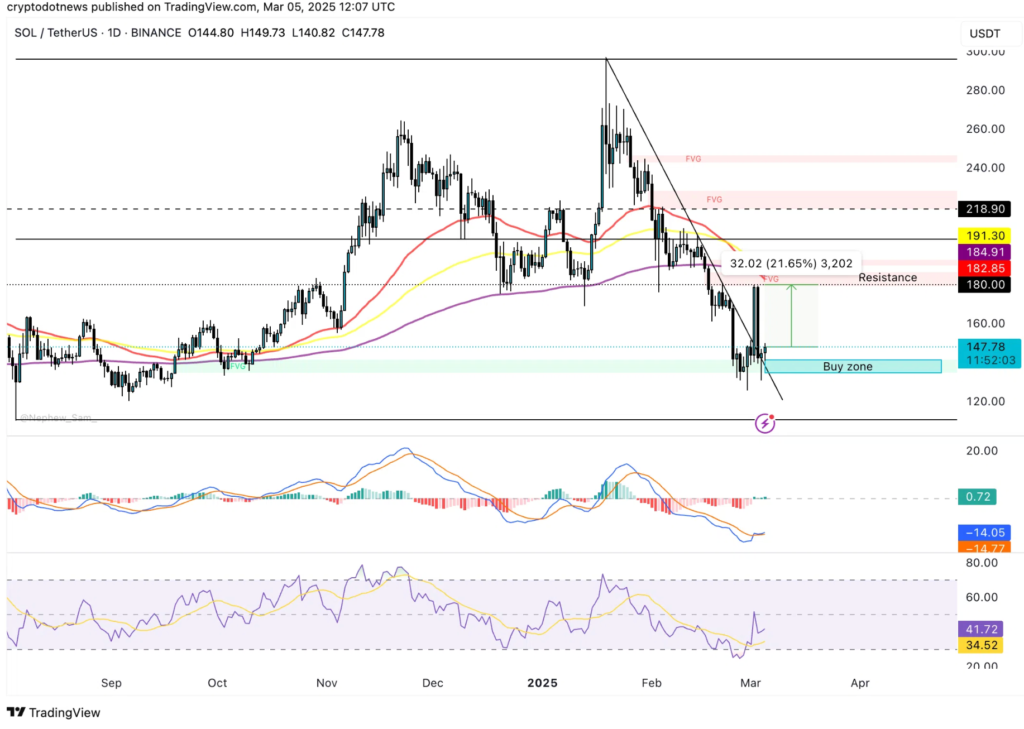Screen dimensions: 1024x729
Task: Click the purple lightning bolt event icon
Action: [x=766, y=423]
